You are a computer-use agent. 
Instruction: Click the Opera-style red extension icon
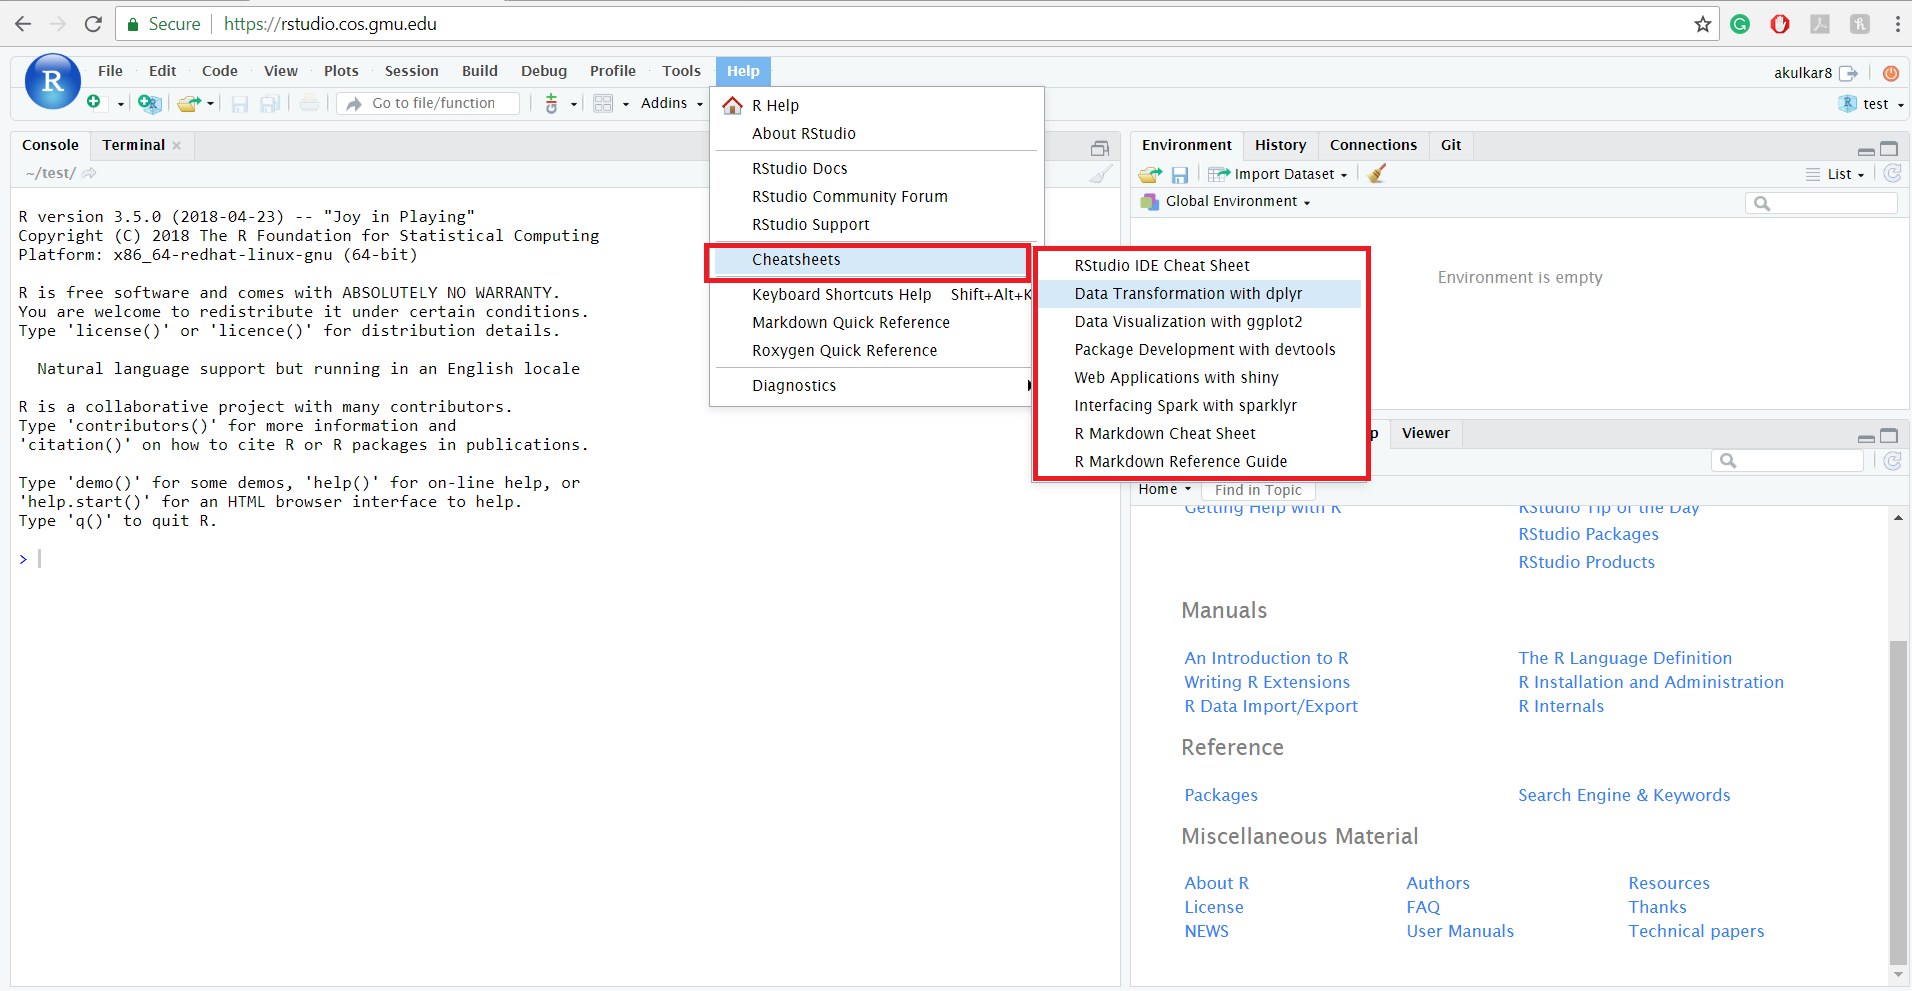click(x=1780, y=24)
